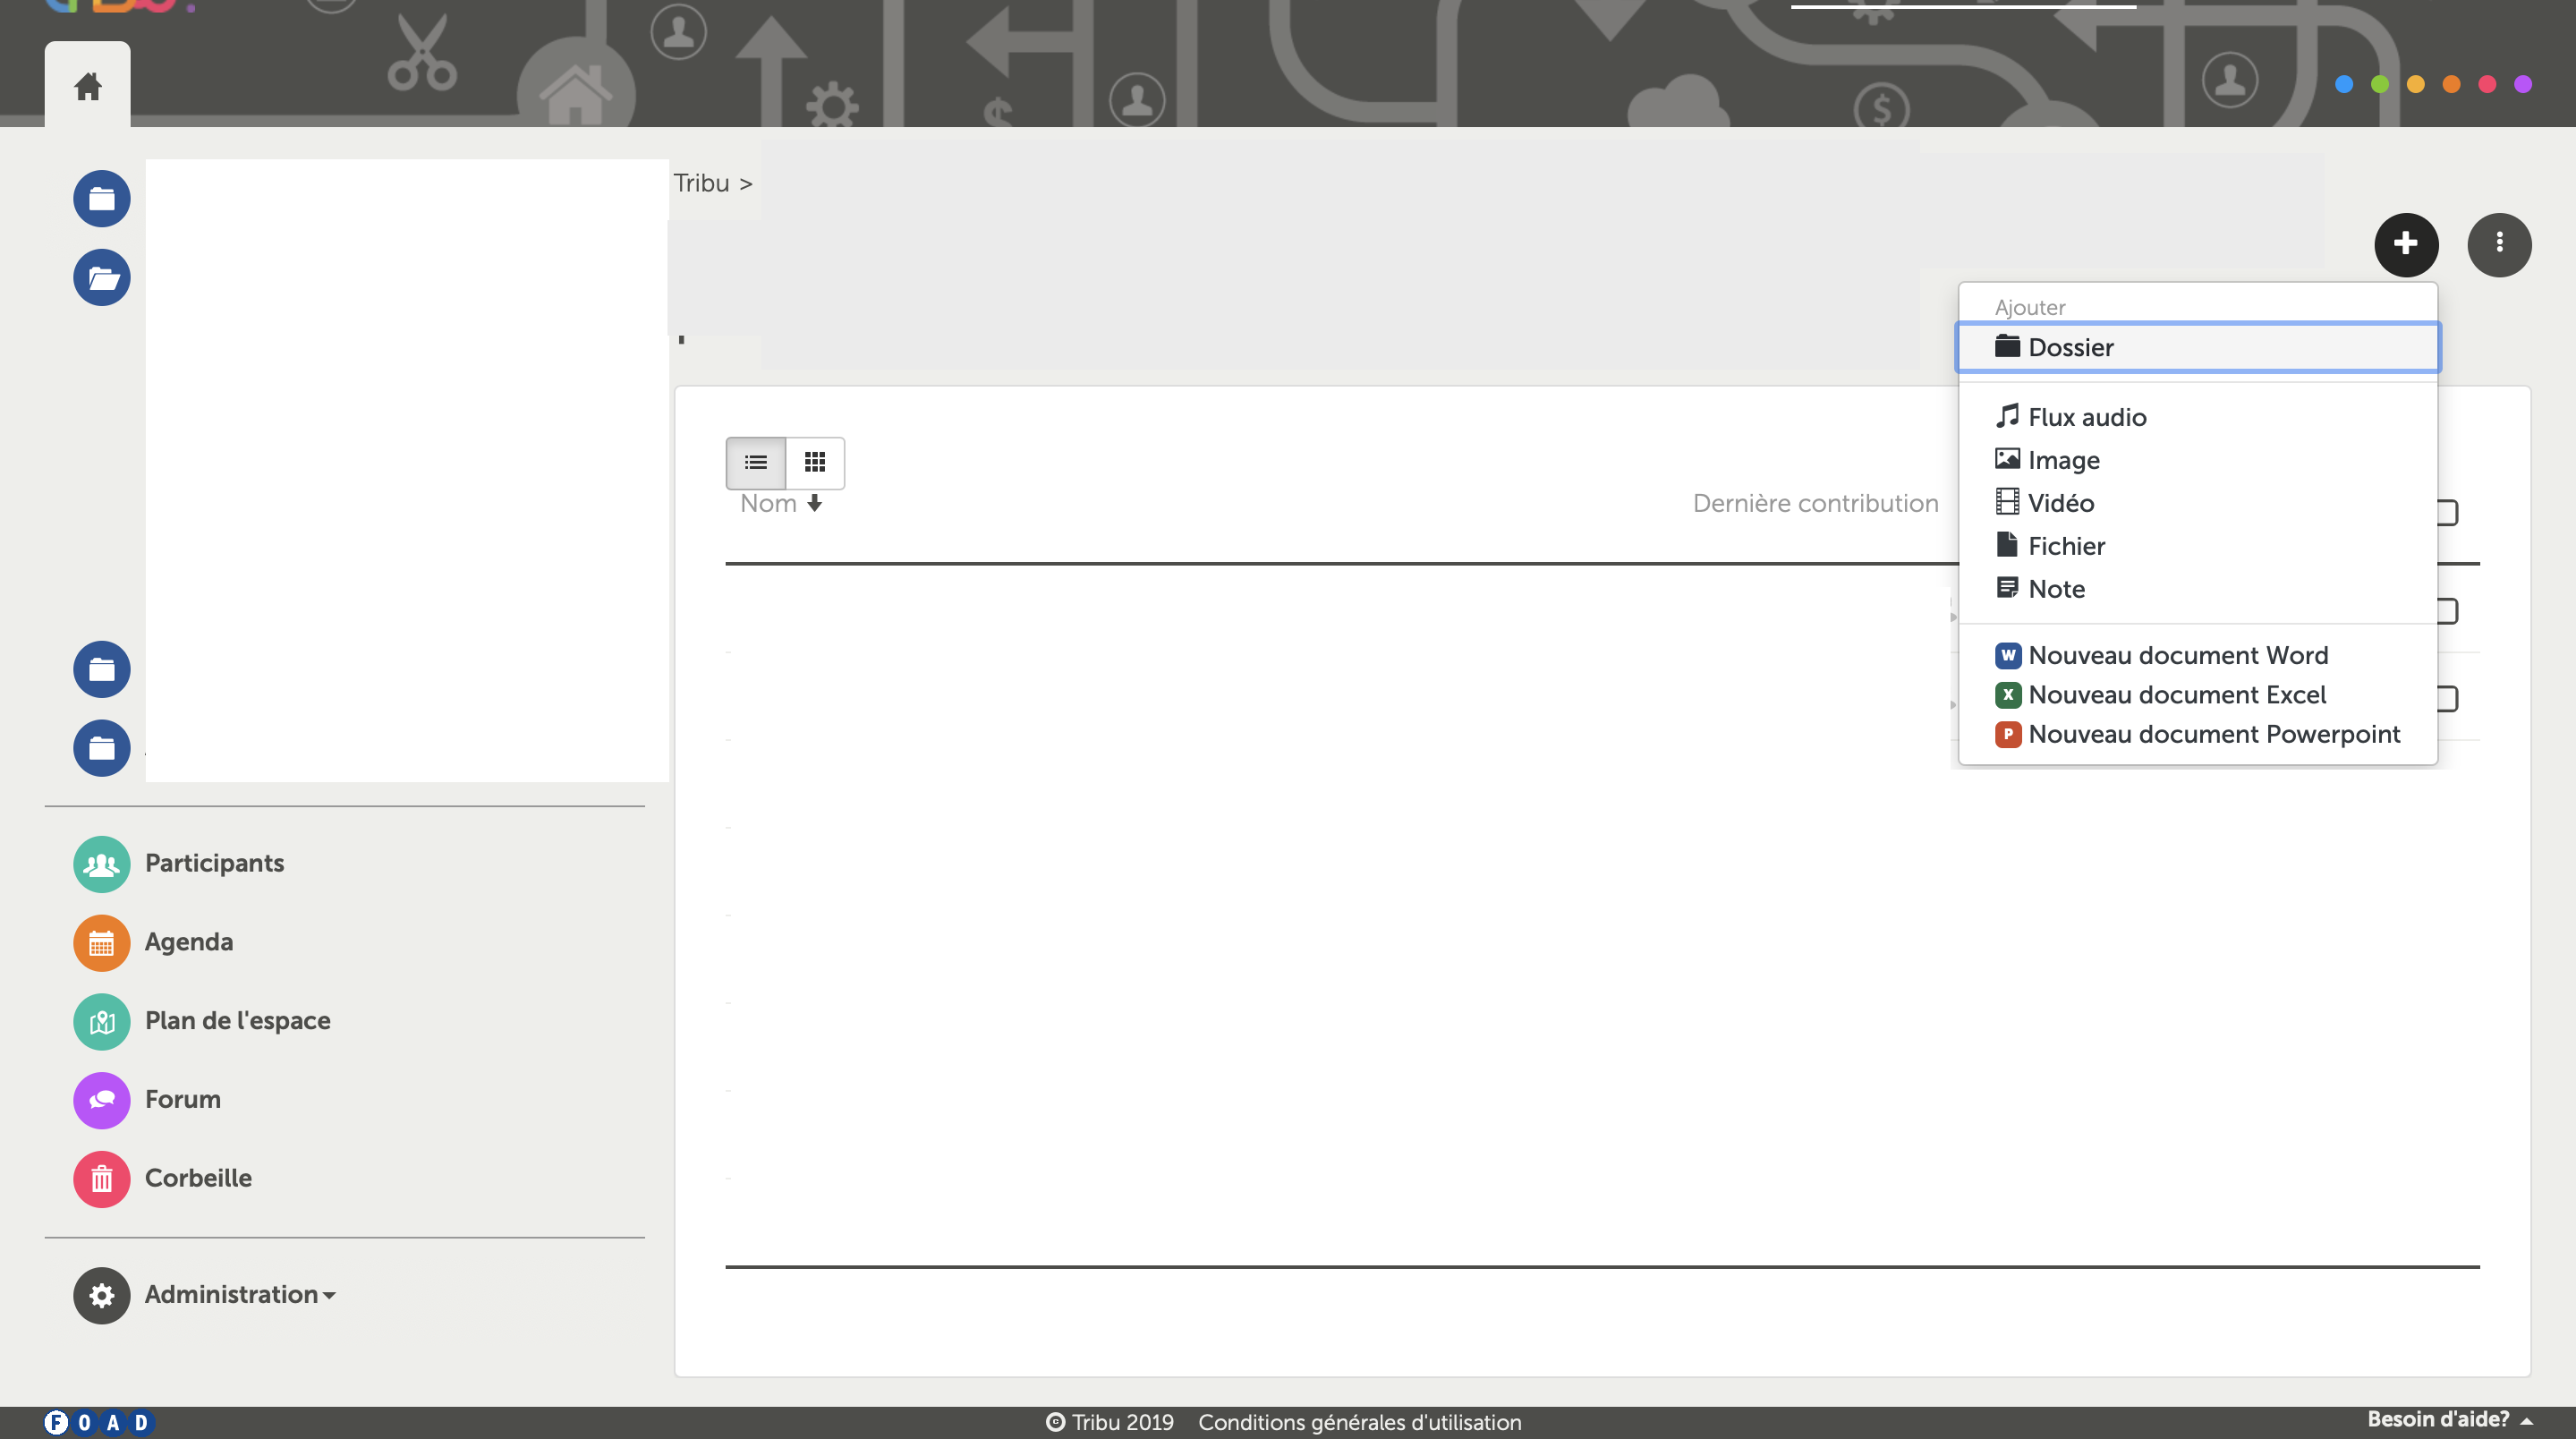Choose Vidéo from add menu
This screenshot has height=1439, width=2576.
click(x=2198, y=503)
